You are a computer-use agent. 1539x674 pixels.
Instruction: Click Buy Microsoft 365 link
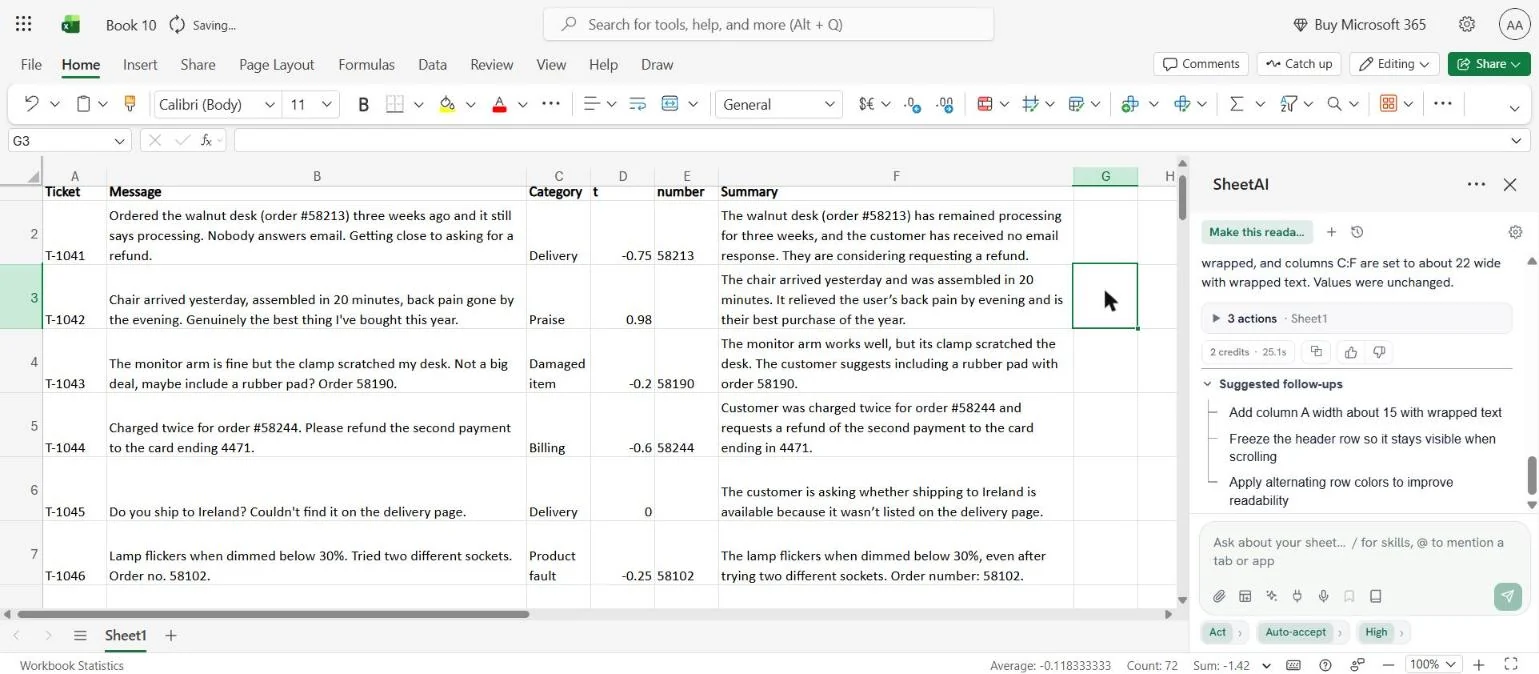(x=1359, y=24)
